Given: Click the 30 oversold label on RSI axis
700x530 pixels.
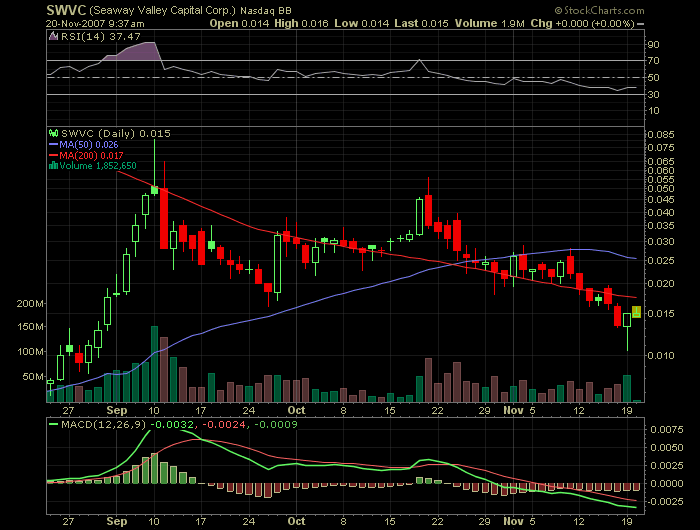Looking at the screenshot, I should 653,95.
